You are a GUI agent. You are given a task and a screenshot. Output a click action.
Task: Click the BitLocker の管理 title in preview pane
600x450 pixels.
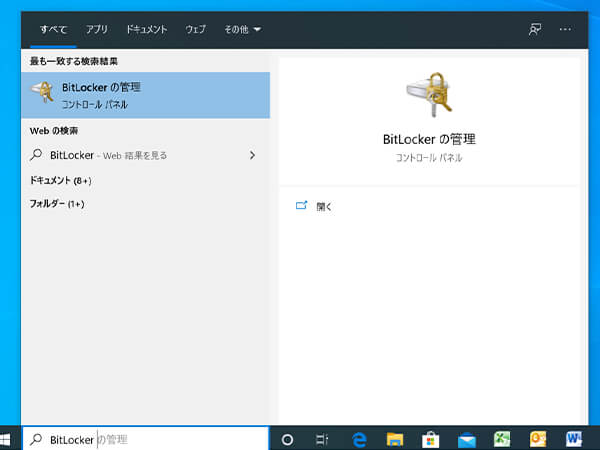(x=429, y=139)
